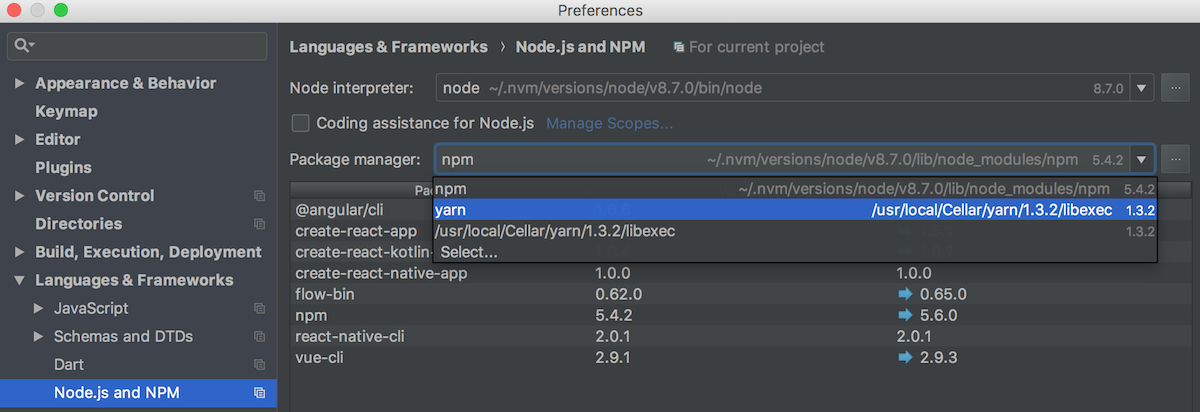Screen dimensions: 1200x412
Task: Open the Plugins settings page
Action: coord(63,167)
